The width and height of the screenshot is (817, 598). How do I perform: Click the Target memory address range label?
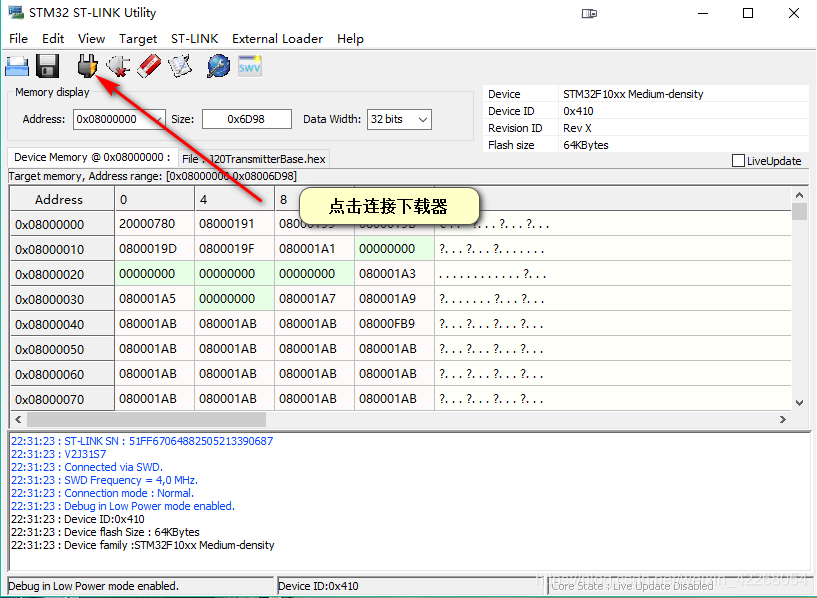coord(153,176)
